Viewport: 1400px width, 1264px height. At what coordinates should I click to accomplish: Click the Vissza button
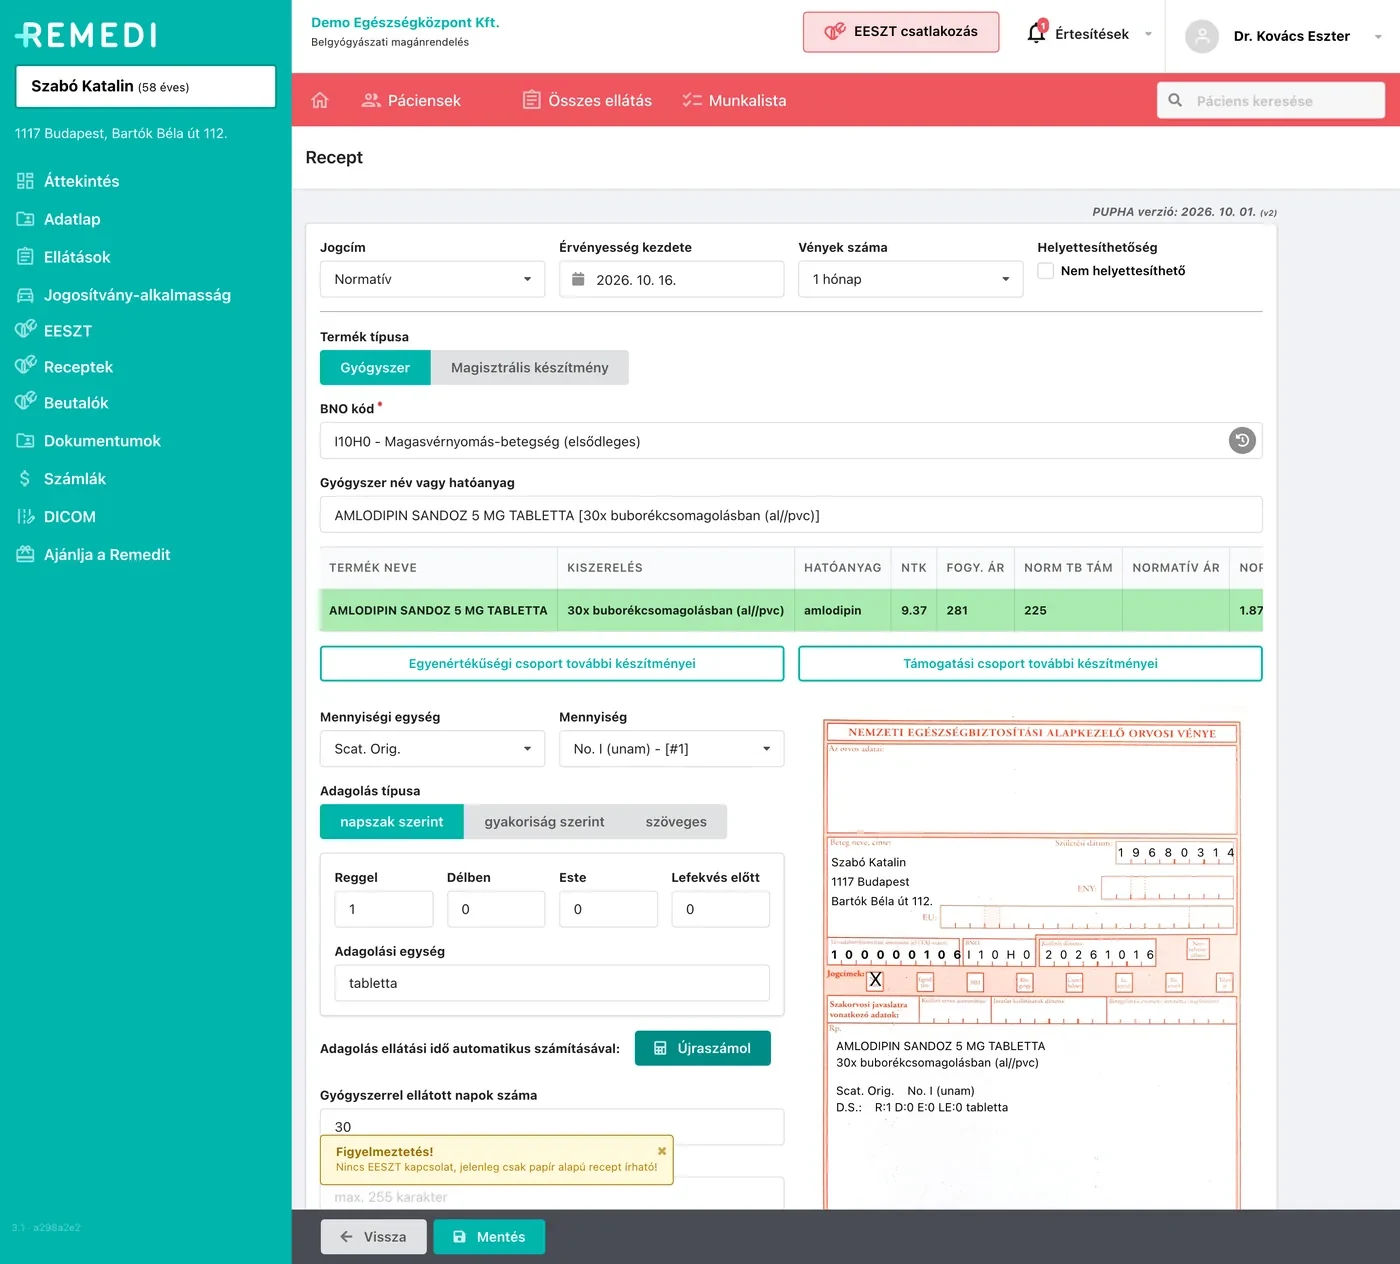pyautogui.click(x=373, y=1237)
